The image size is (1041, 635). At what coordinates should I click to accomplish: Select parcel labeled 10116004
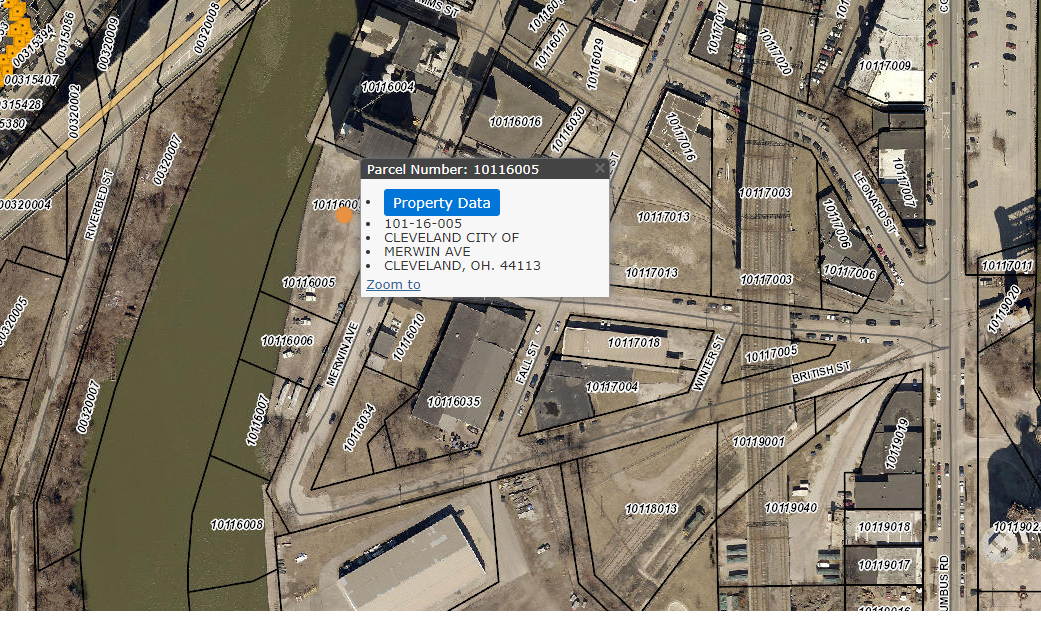pos(388,87)
